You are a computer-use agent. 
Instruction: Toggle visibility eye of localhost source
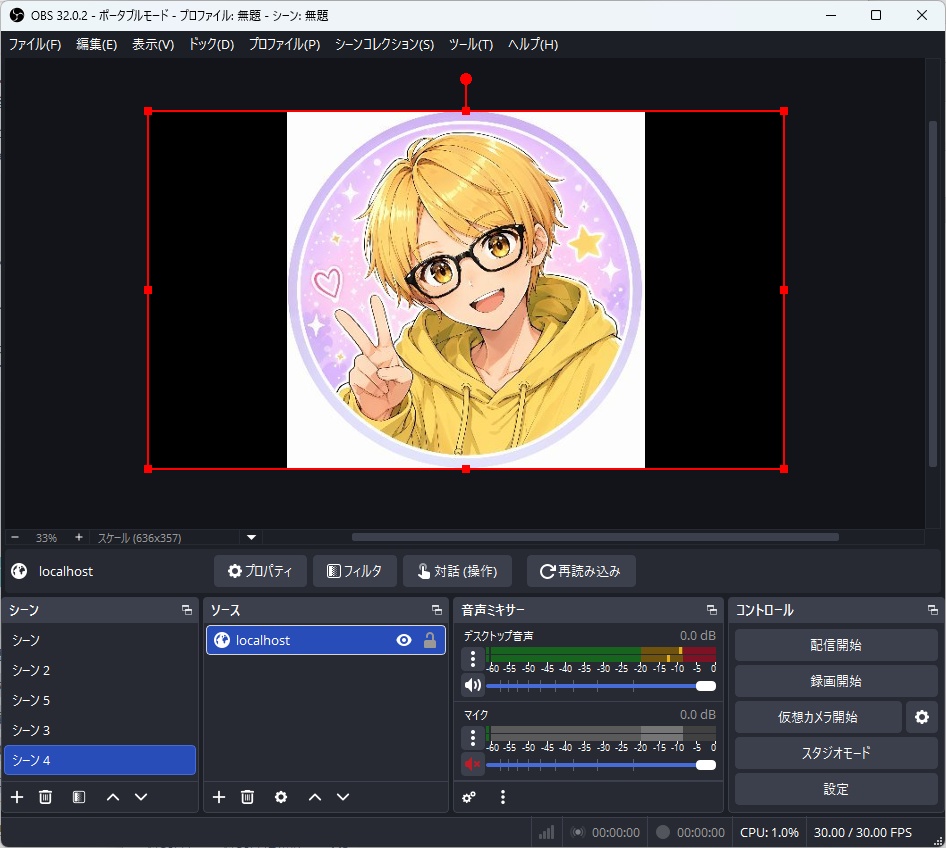404,640
